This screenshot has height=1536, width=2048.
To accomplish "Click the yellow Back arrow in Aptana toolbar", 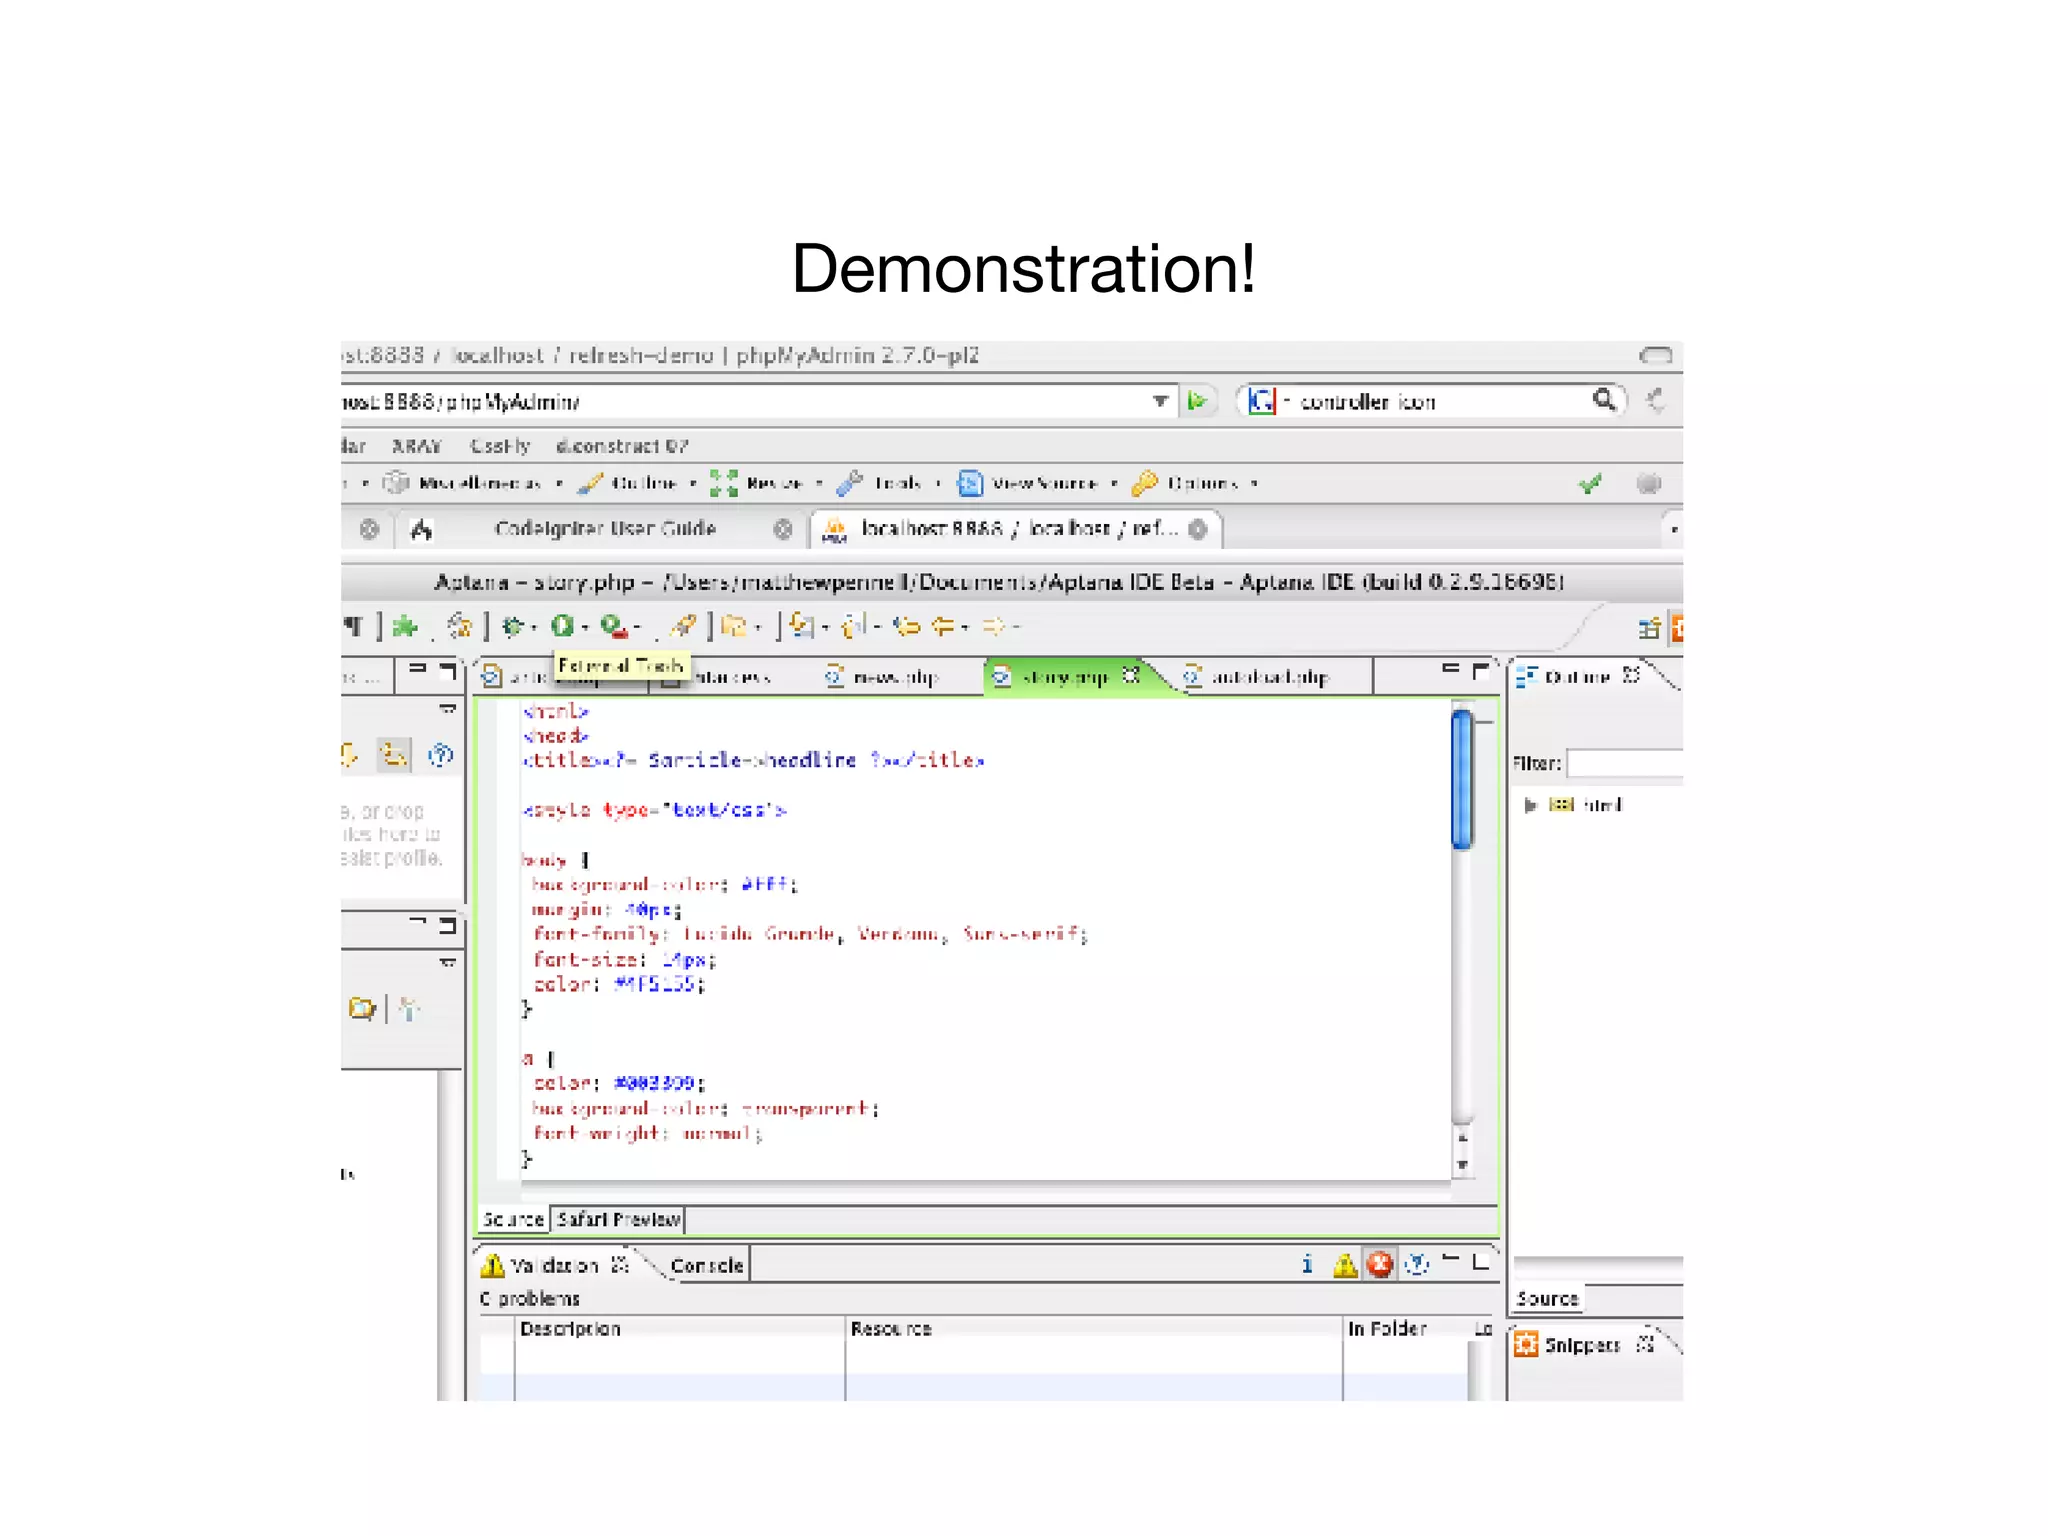I will pyautogui.click(x=944, y=627).
